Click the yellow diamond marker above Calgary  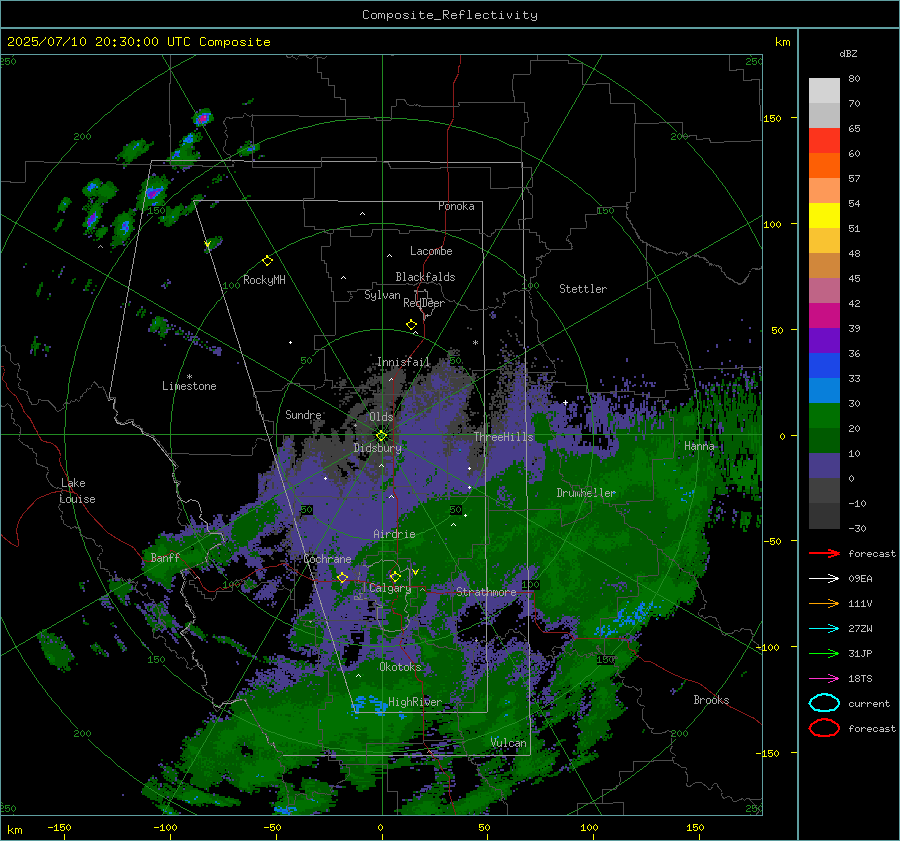[x=395, y=576]
